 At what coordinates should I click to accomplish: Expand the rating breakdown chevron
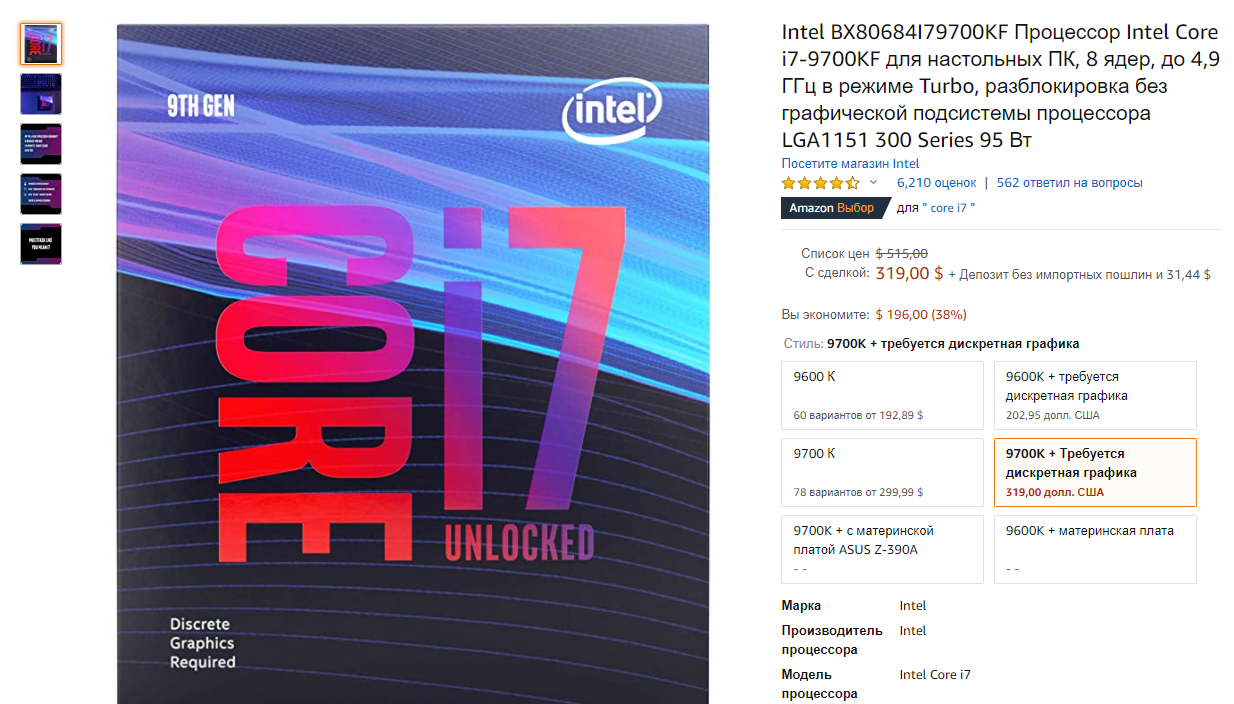point(873,183)
